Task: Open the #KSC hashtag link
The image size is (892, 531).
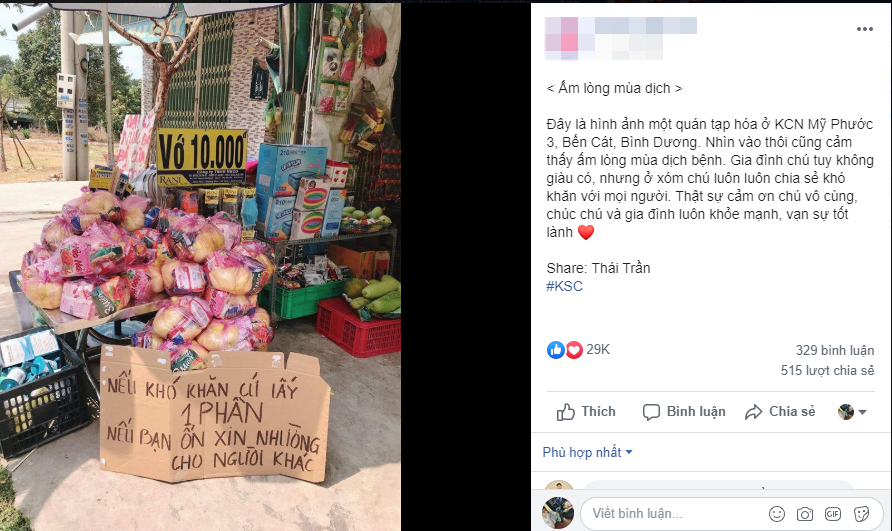Action: point(564,286)
